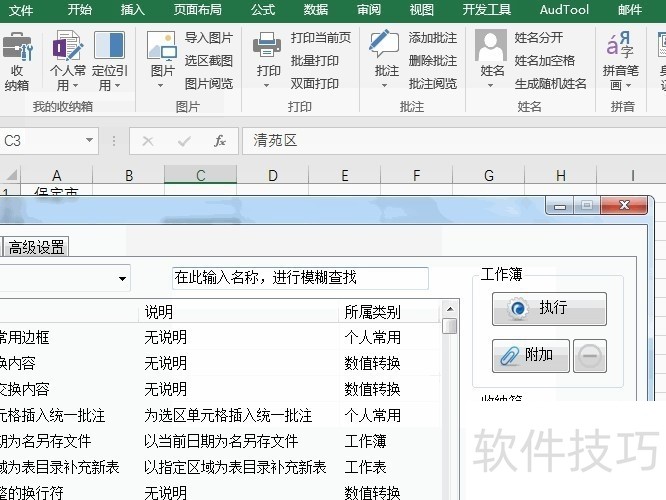The height and width of the screenshot is (500, 666).
Task: Click the formula bar containing 清苑区
Action: pyautogui.click(x=454, y=141)
